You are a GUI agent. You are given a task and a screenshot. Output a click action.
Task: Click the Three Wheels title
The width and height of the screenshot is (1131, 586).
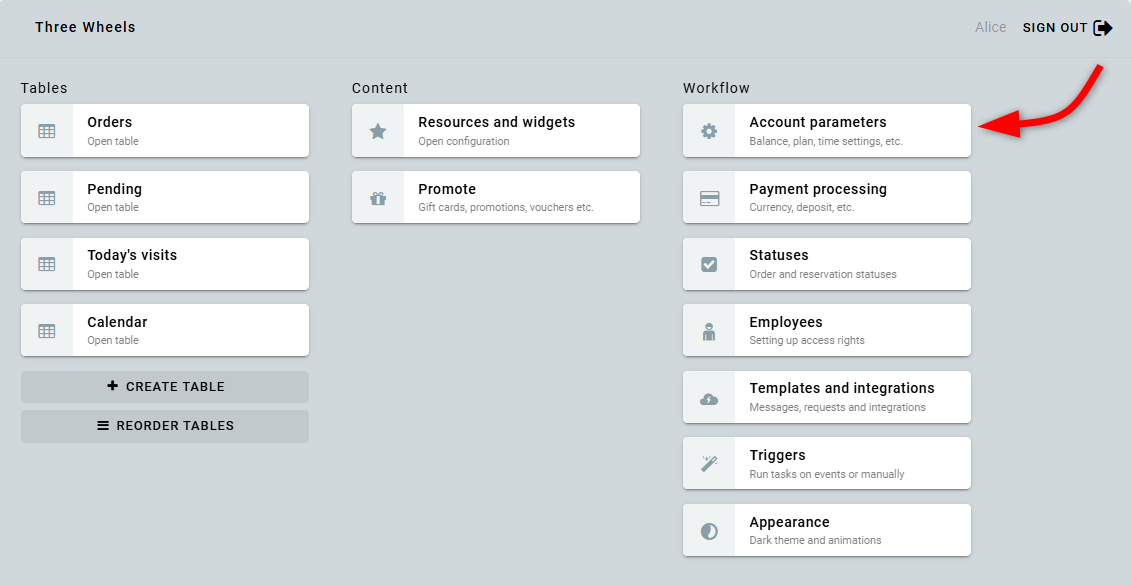[85, 28]
